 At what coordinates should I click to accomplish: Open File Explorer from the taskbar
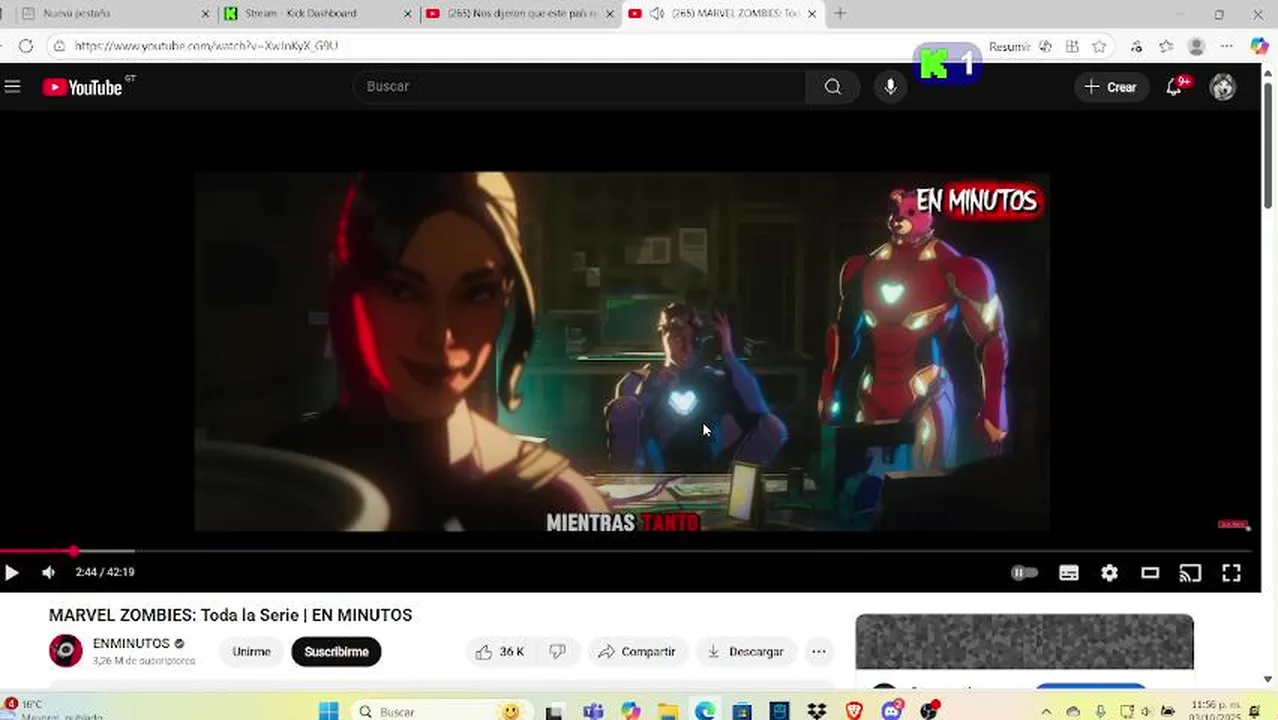[x=667, y=711]
